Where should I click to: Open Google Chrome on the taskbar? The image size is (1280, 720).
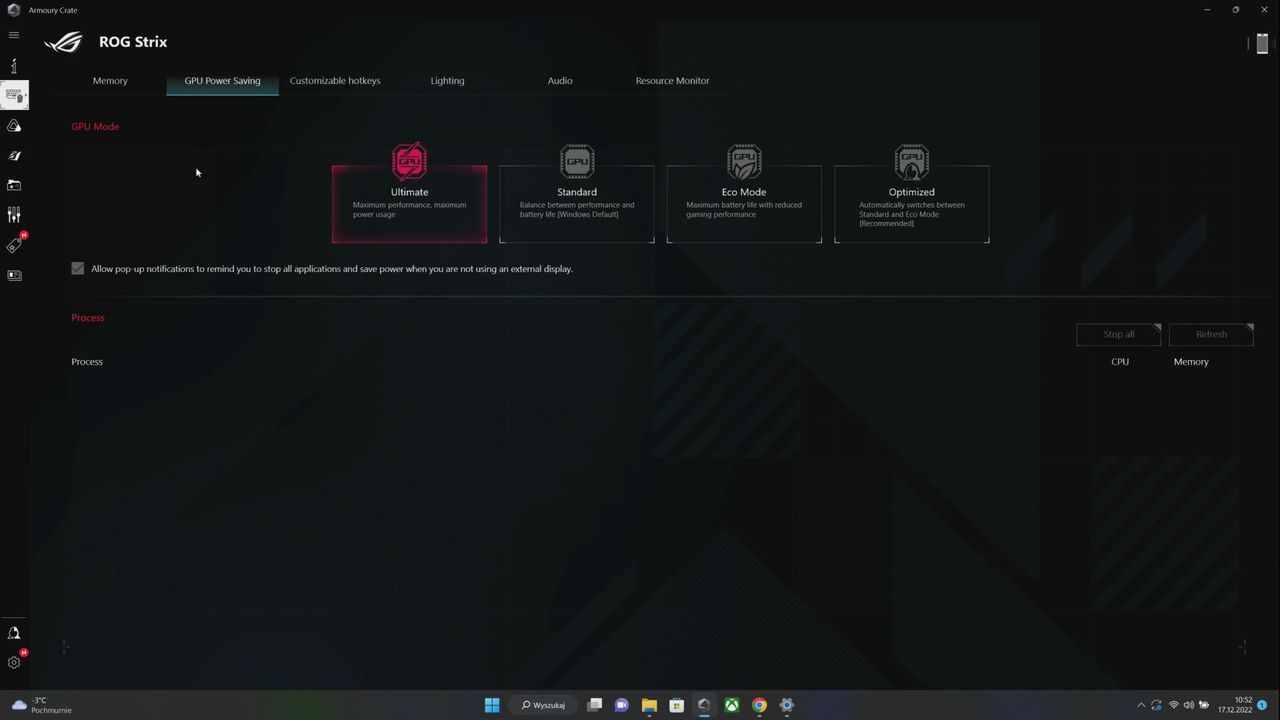coord(759,705)
